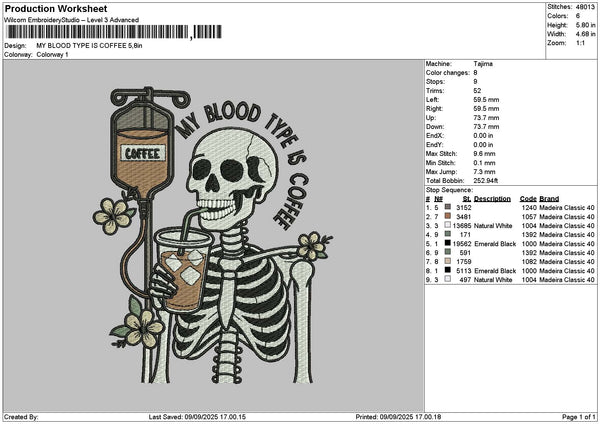Choose the black swatch beside stitch count 5113
This screenshot has width=600, height=424.
coord(447,270)
